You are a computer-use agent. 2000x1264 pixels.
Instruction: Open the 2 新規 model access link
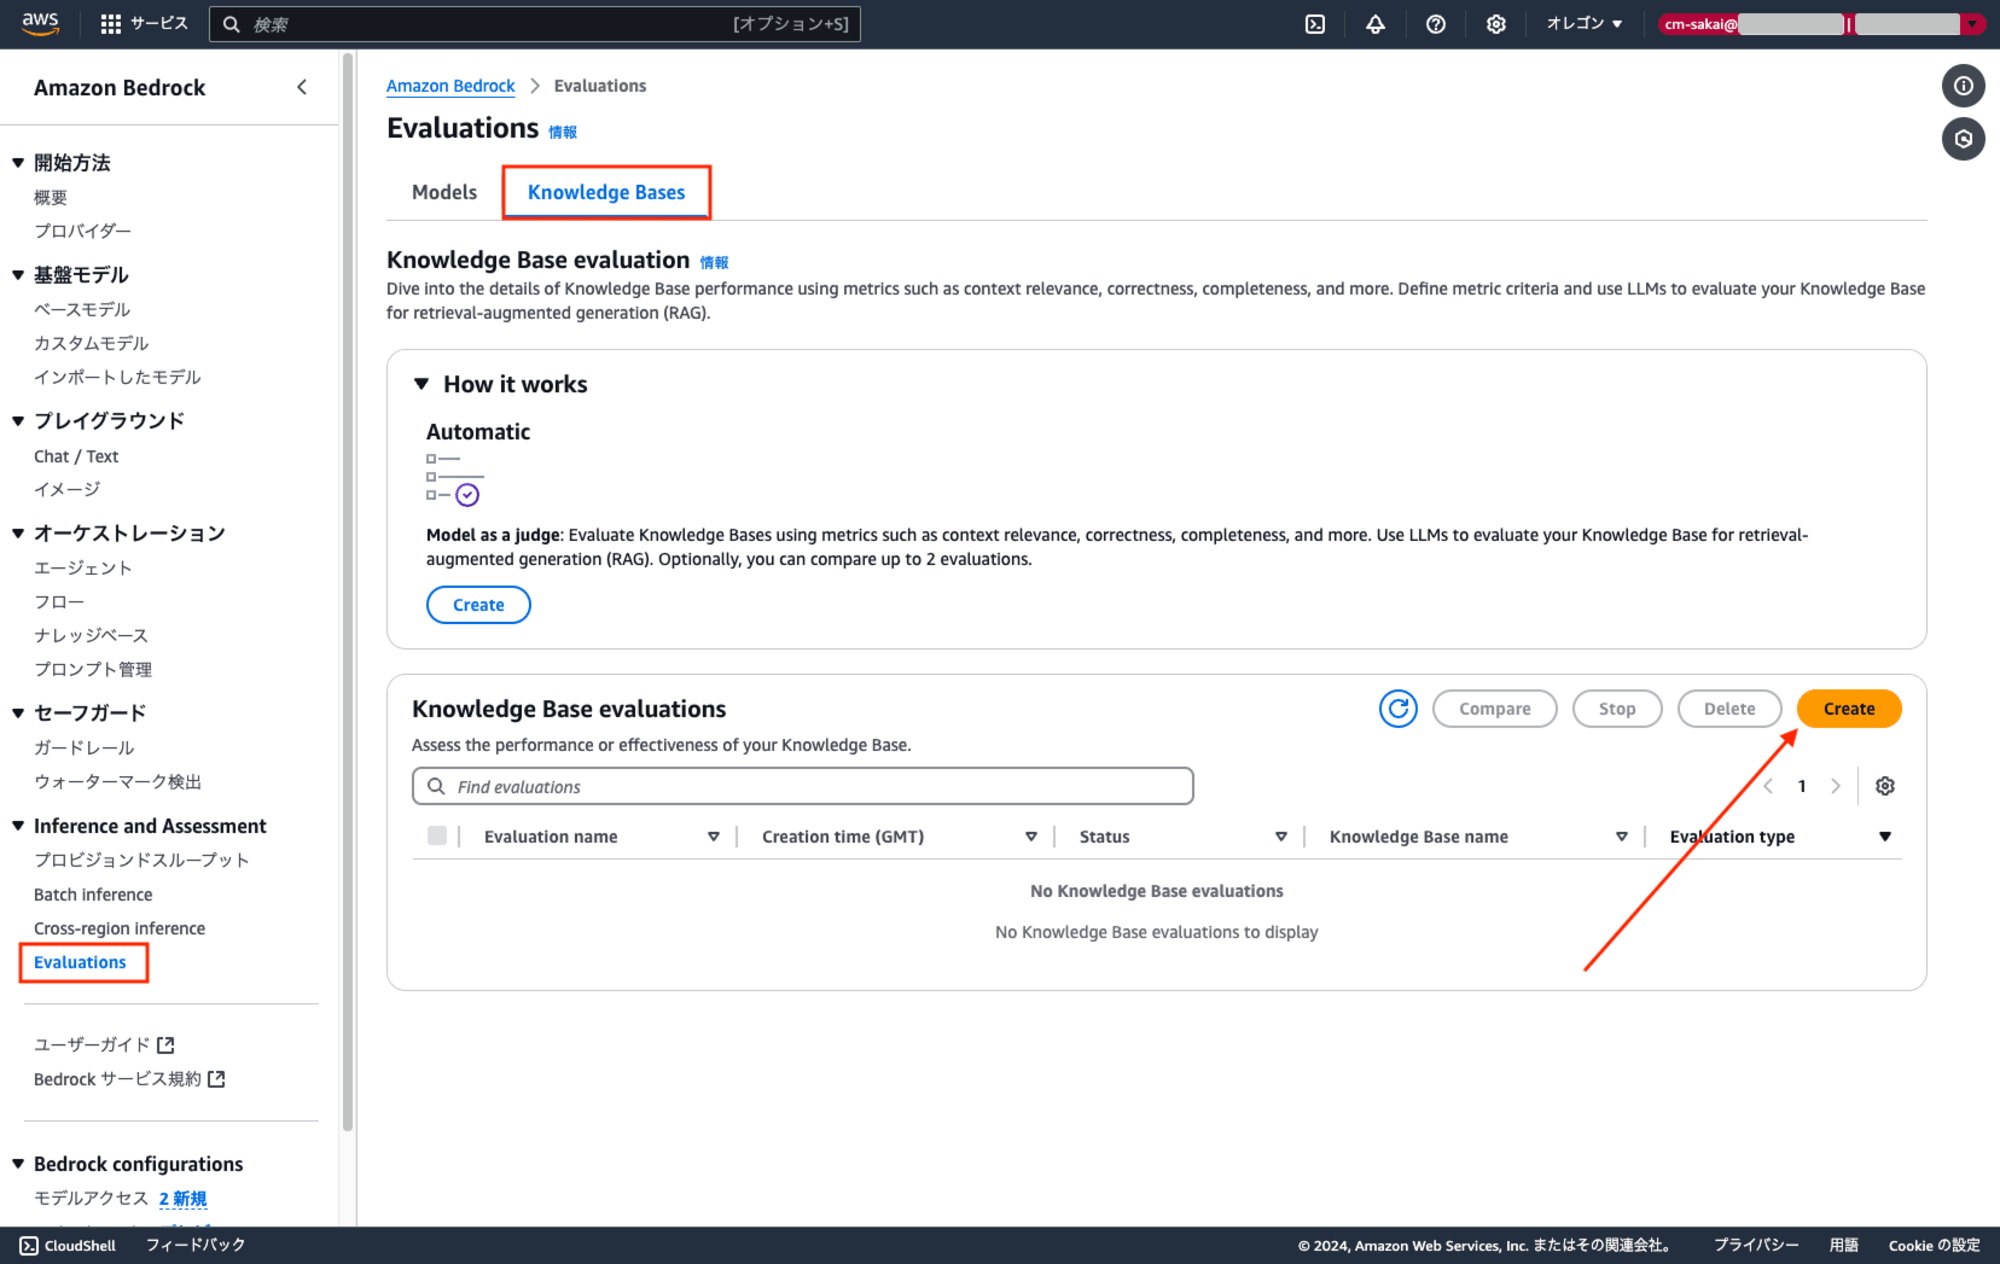183,1198
